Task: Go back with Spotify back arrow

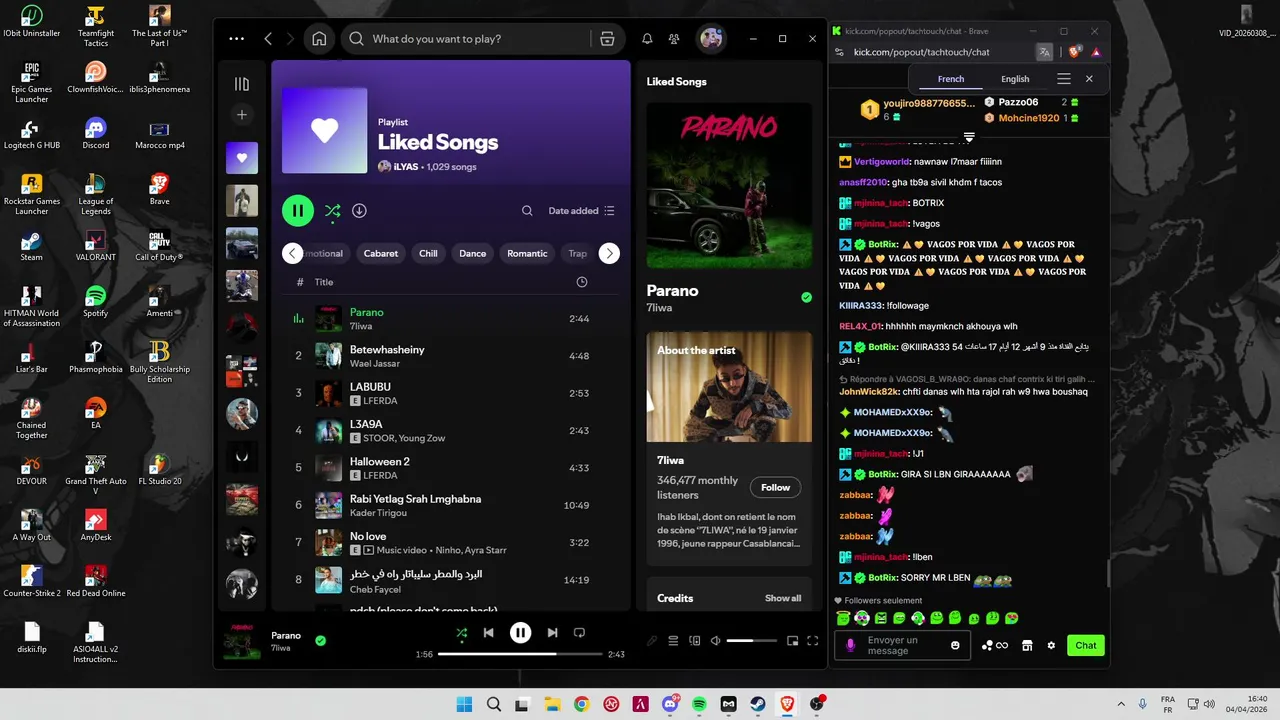Action: pyautogui.click(x=268, y=39)
